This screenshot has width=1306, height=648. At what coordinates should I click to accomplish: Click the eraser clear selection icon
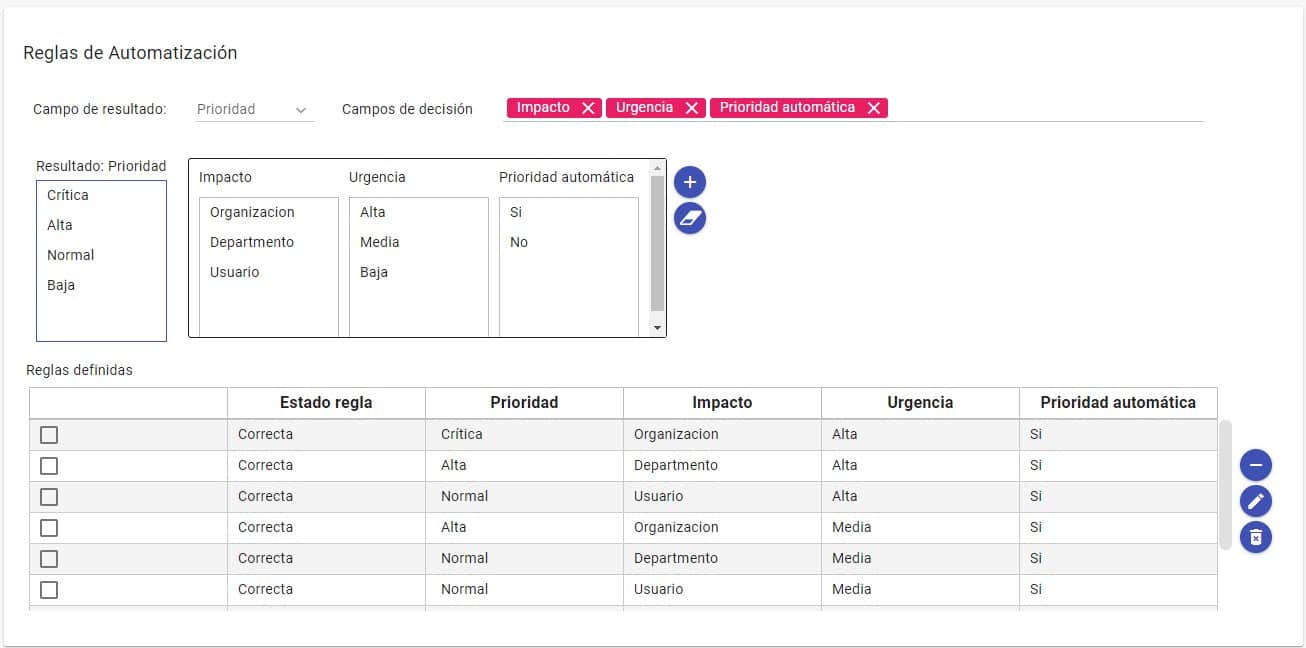690,217
